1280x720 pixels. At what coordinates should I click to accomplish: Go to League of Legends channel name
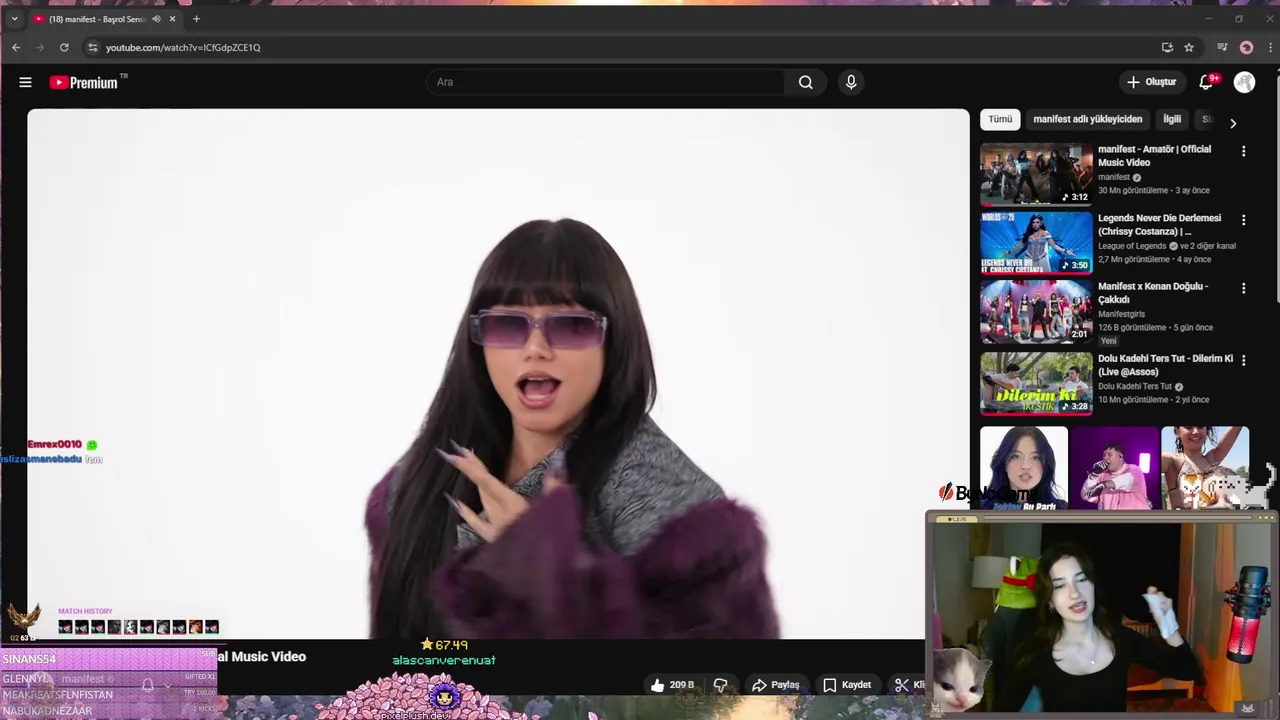click(1132, 246)
